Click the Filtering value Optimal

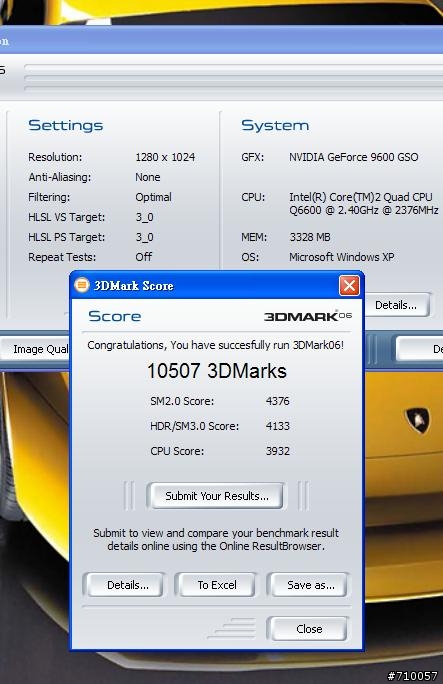click(153, 197)
